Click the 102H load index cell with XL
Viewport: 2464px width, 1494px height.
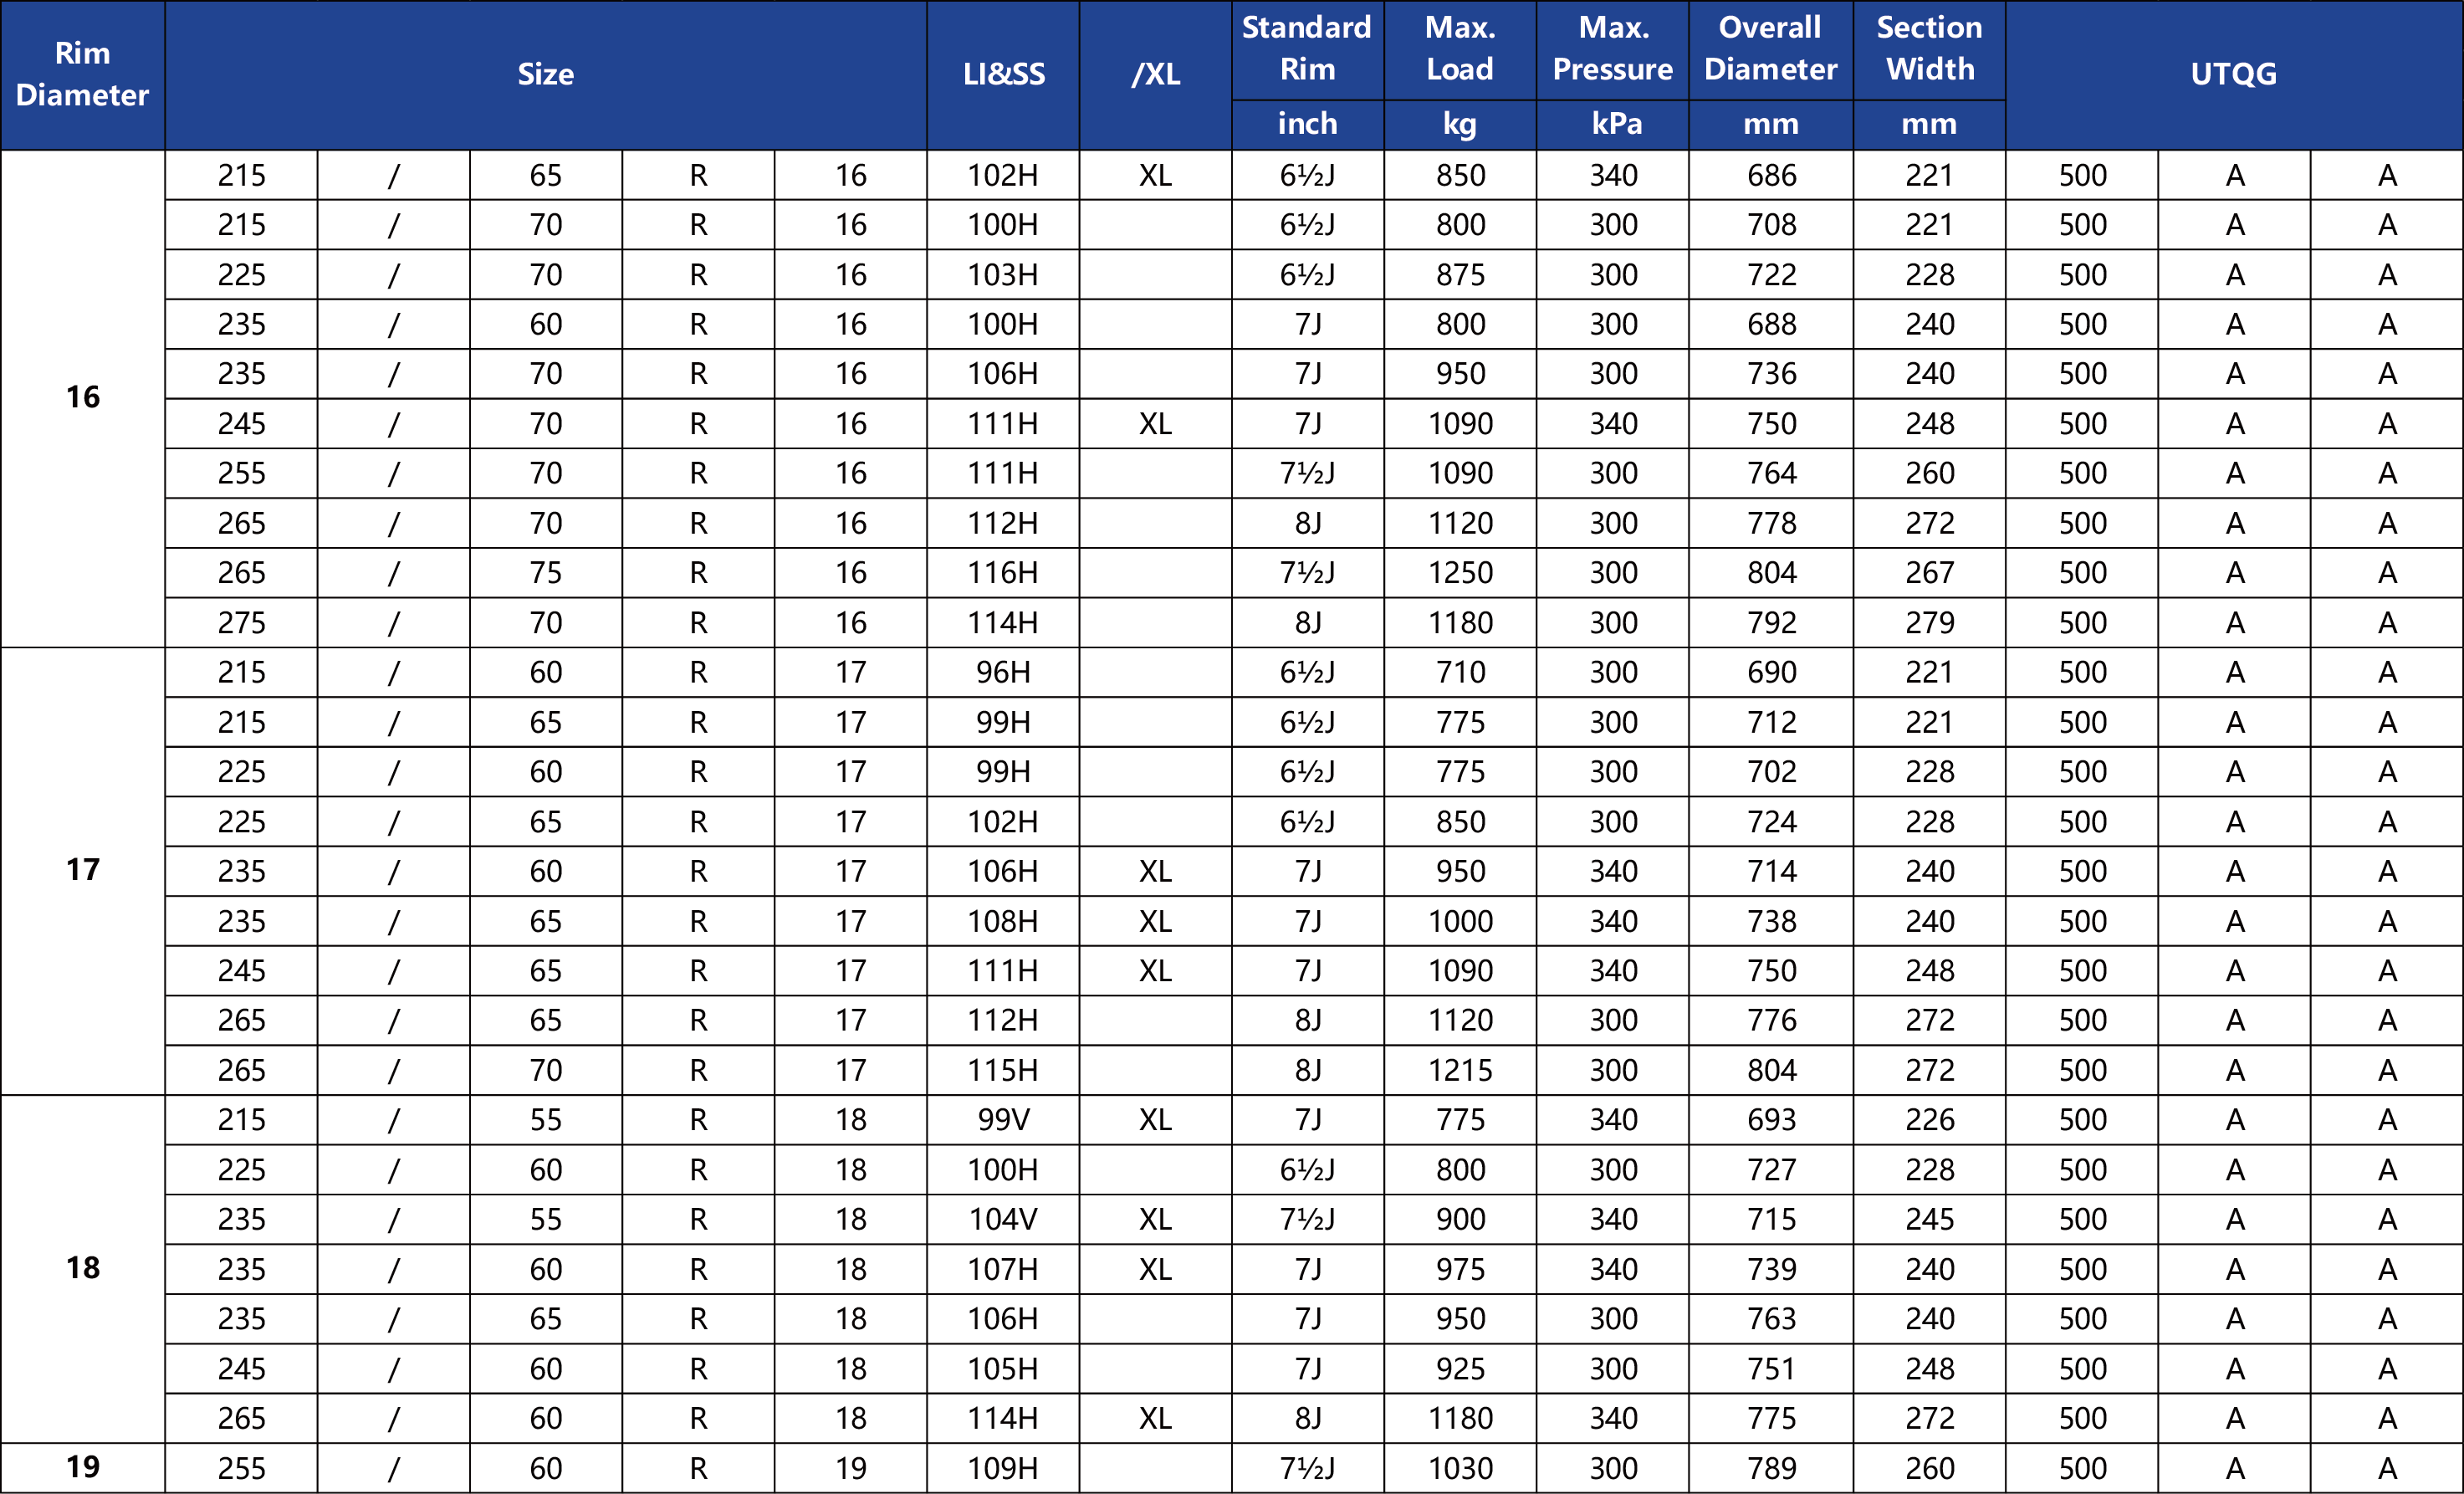1003,175
